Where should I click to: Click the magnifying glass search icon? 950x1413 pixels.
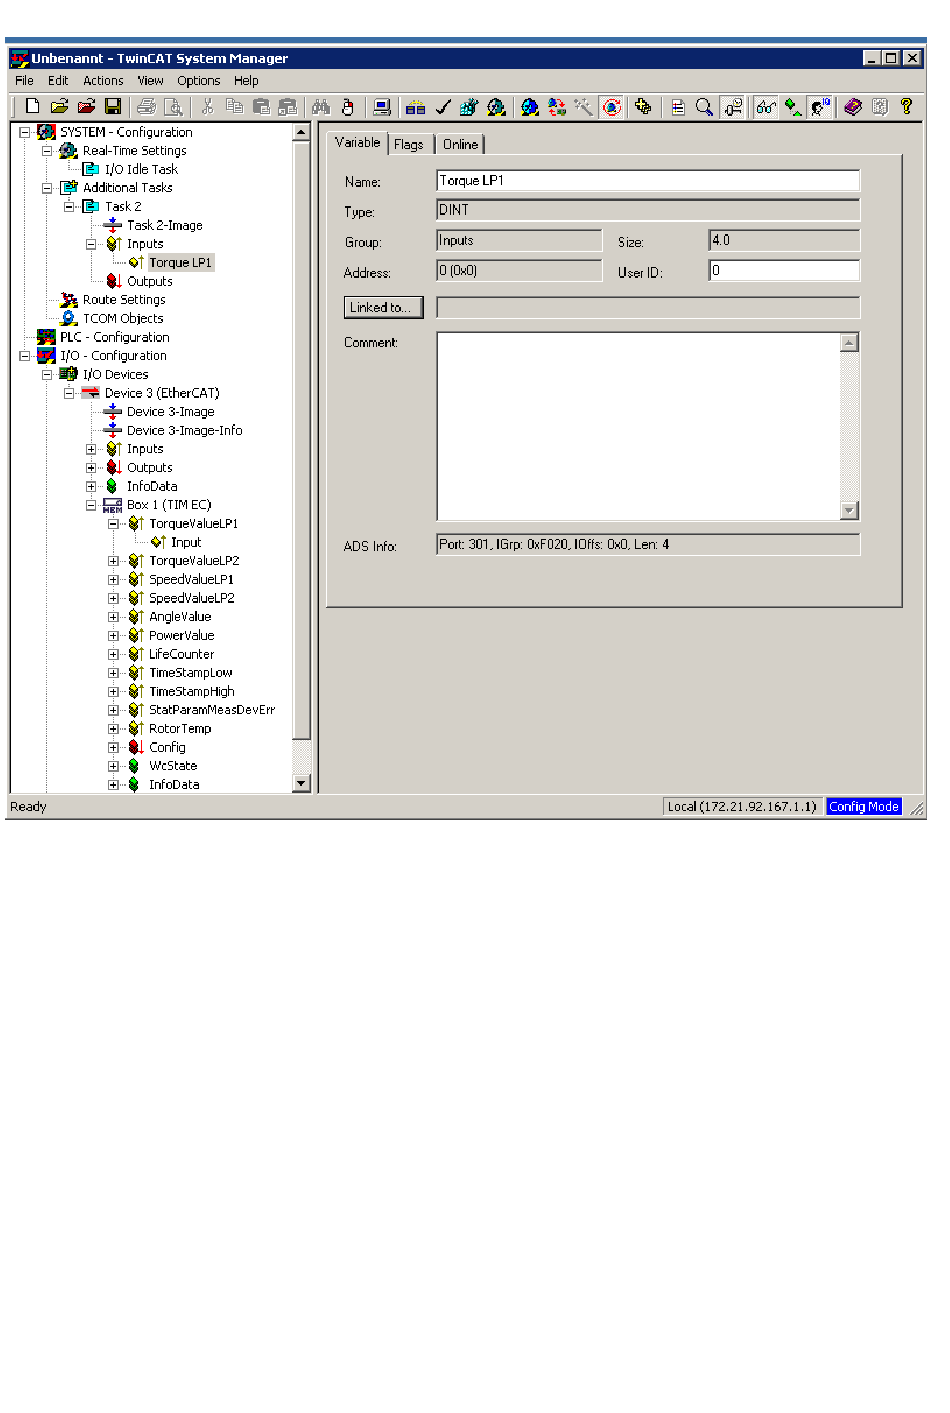(x=704, y=106)
